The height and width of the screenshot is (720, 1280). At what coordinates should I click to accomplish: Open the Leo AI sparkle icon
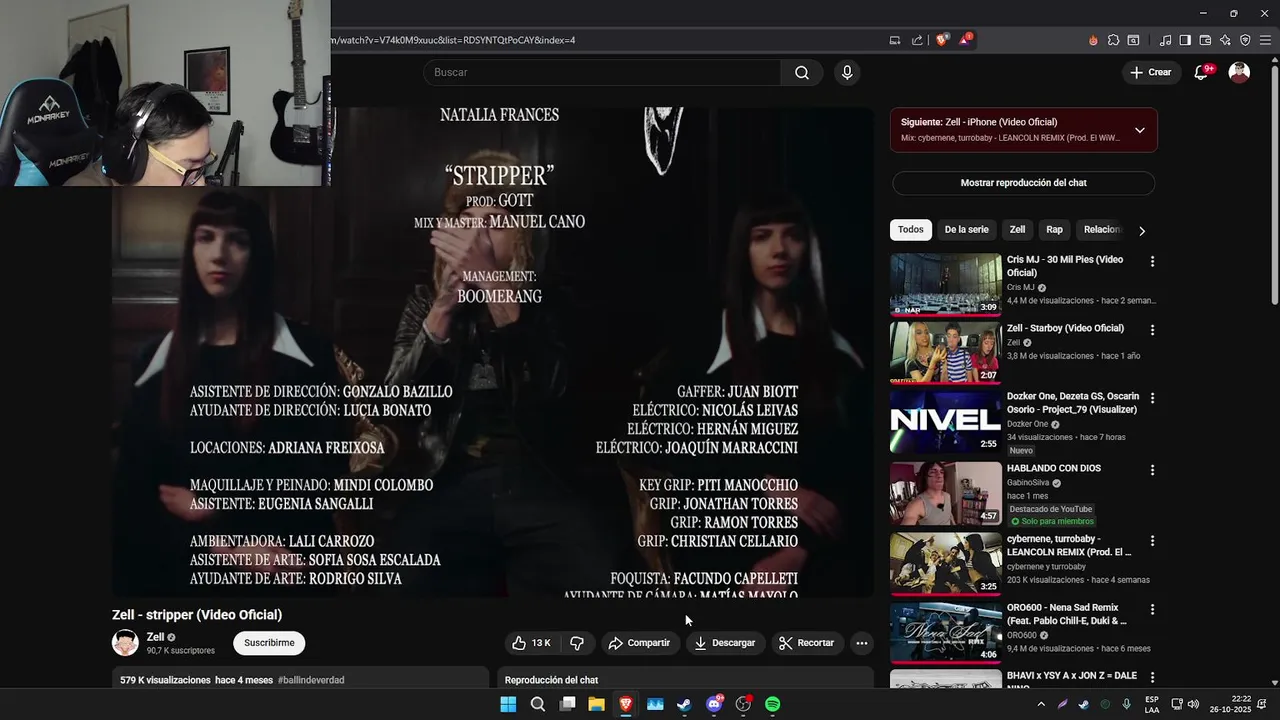coord(1225,40)
